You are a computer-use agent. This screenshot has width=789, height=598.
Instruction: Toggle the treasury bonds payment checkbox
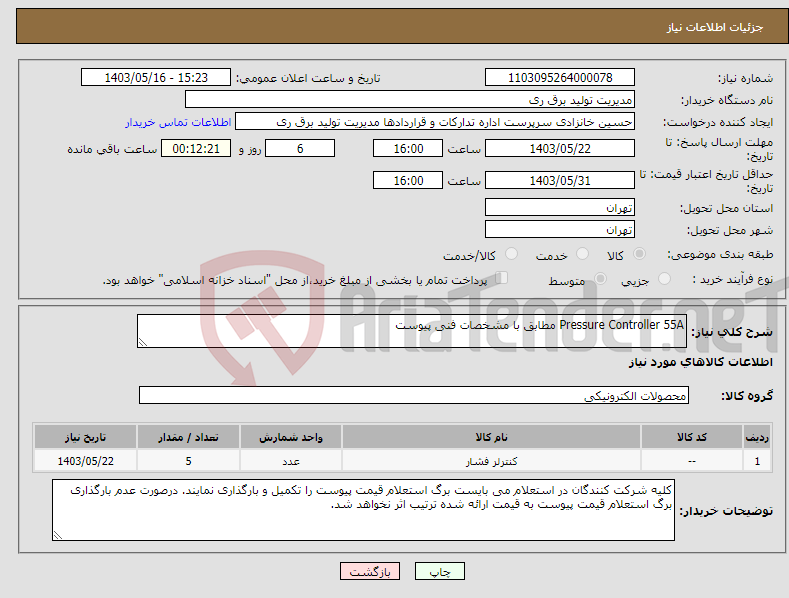501,278
